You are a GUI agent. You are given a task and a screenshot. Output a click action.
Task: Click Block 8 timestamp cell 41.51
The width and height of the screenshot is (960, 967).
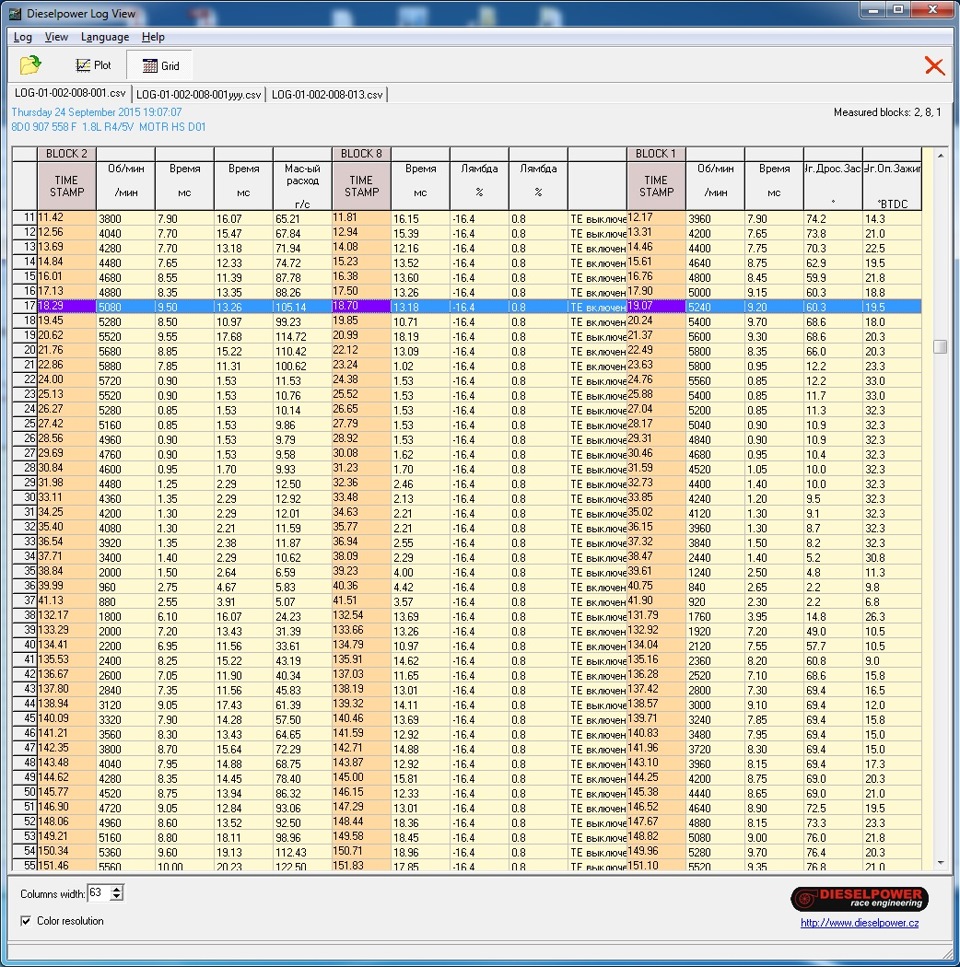tap(361, 601)
